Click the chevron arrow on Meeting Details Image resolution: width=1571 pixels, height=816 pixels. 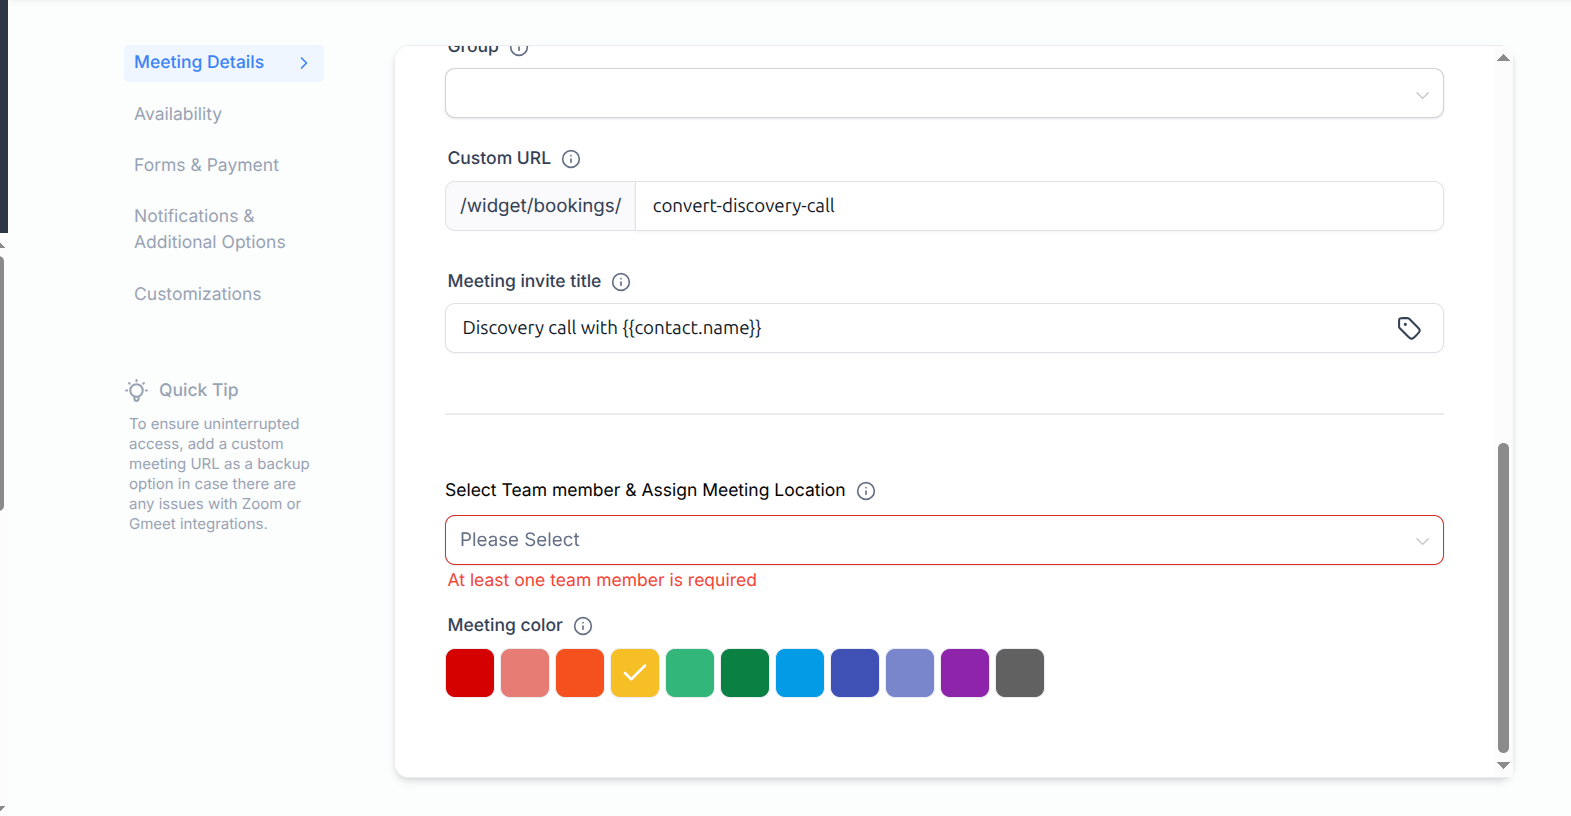pos(304,63)
